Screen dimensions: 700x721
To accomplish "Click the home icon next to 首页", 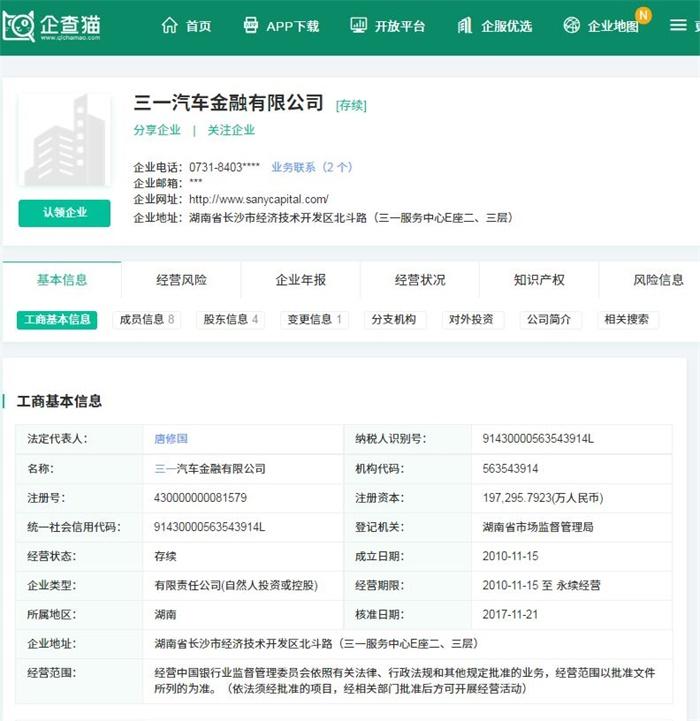I will (169, 25).
